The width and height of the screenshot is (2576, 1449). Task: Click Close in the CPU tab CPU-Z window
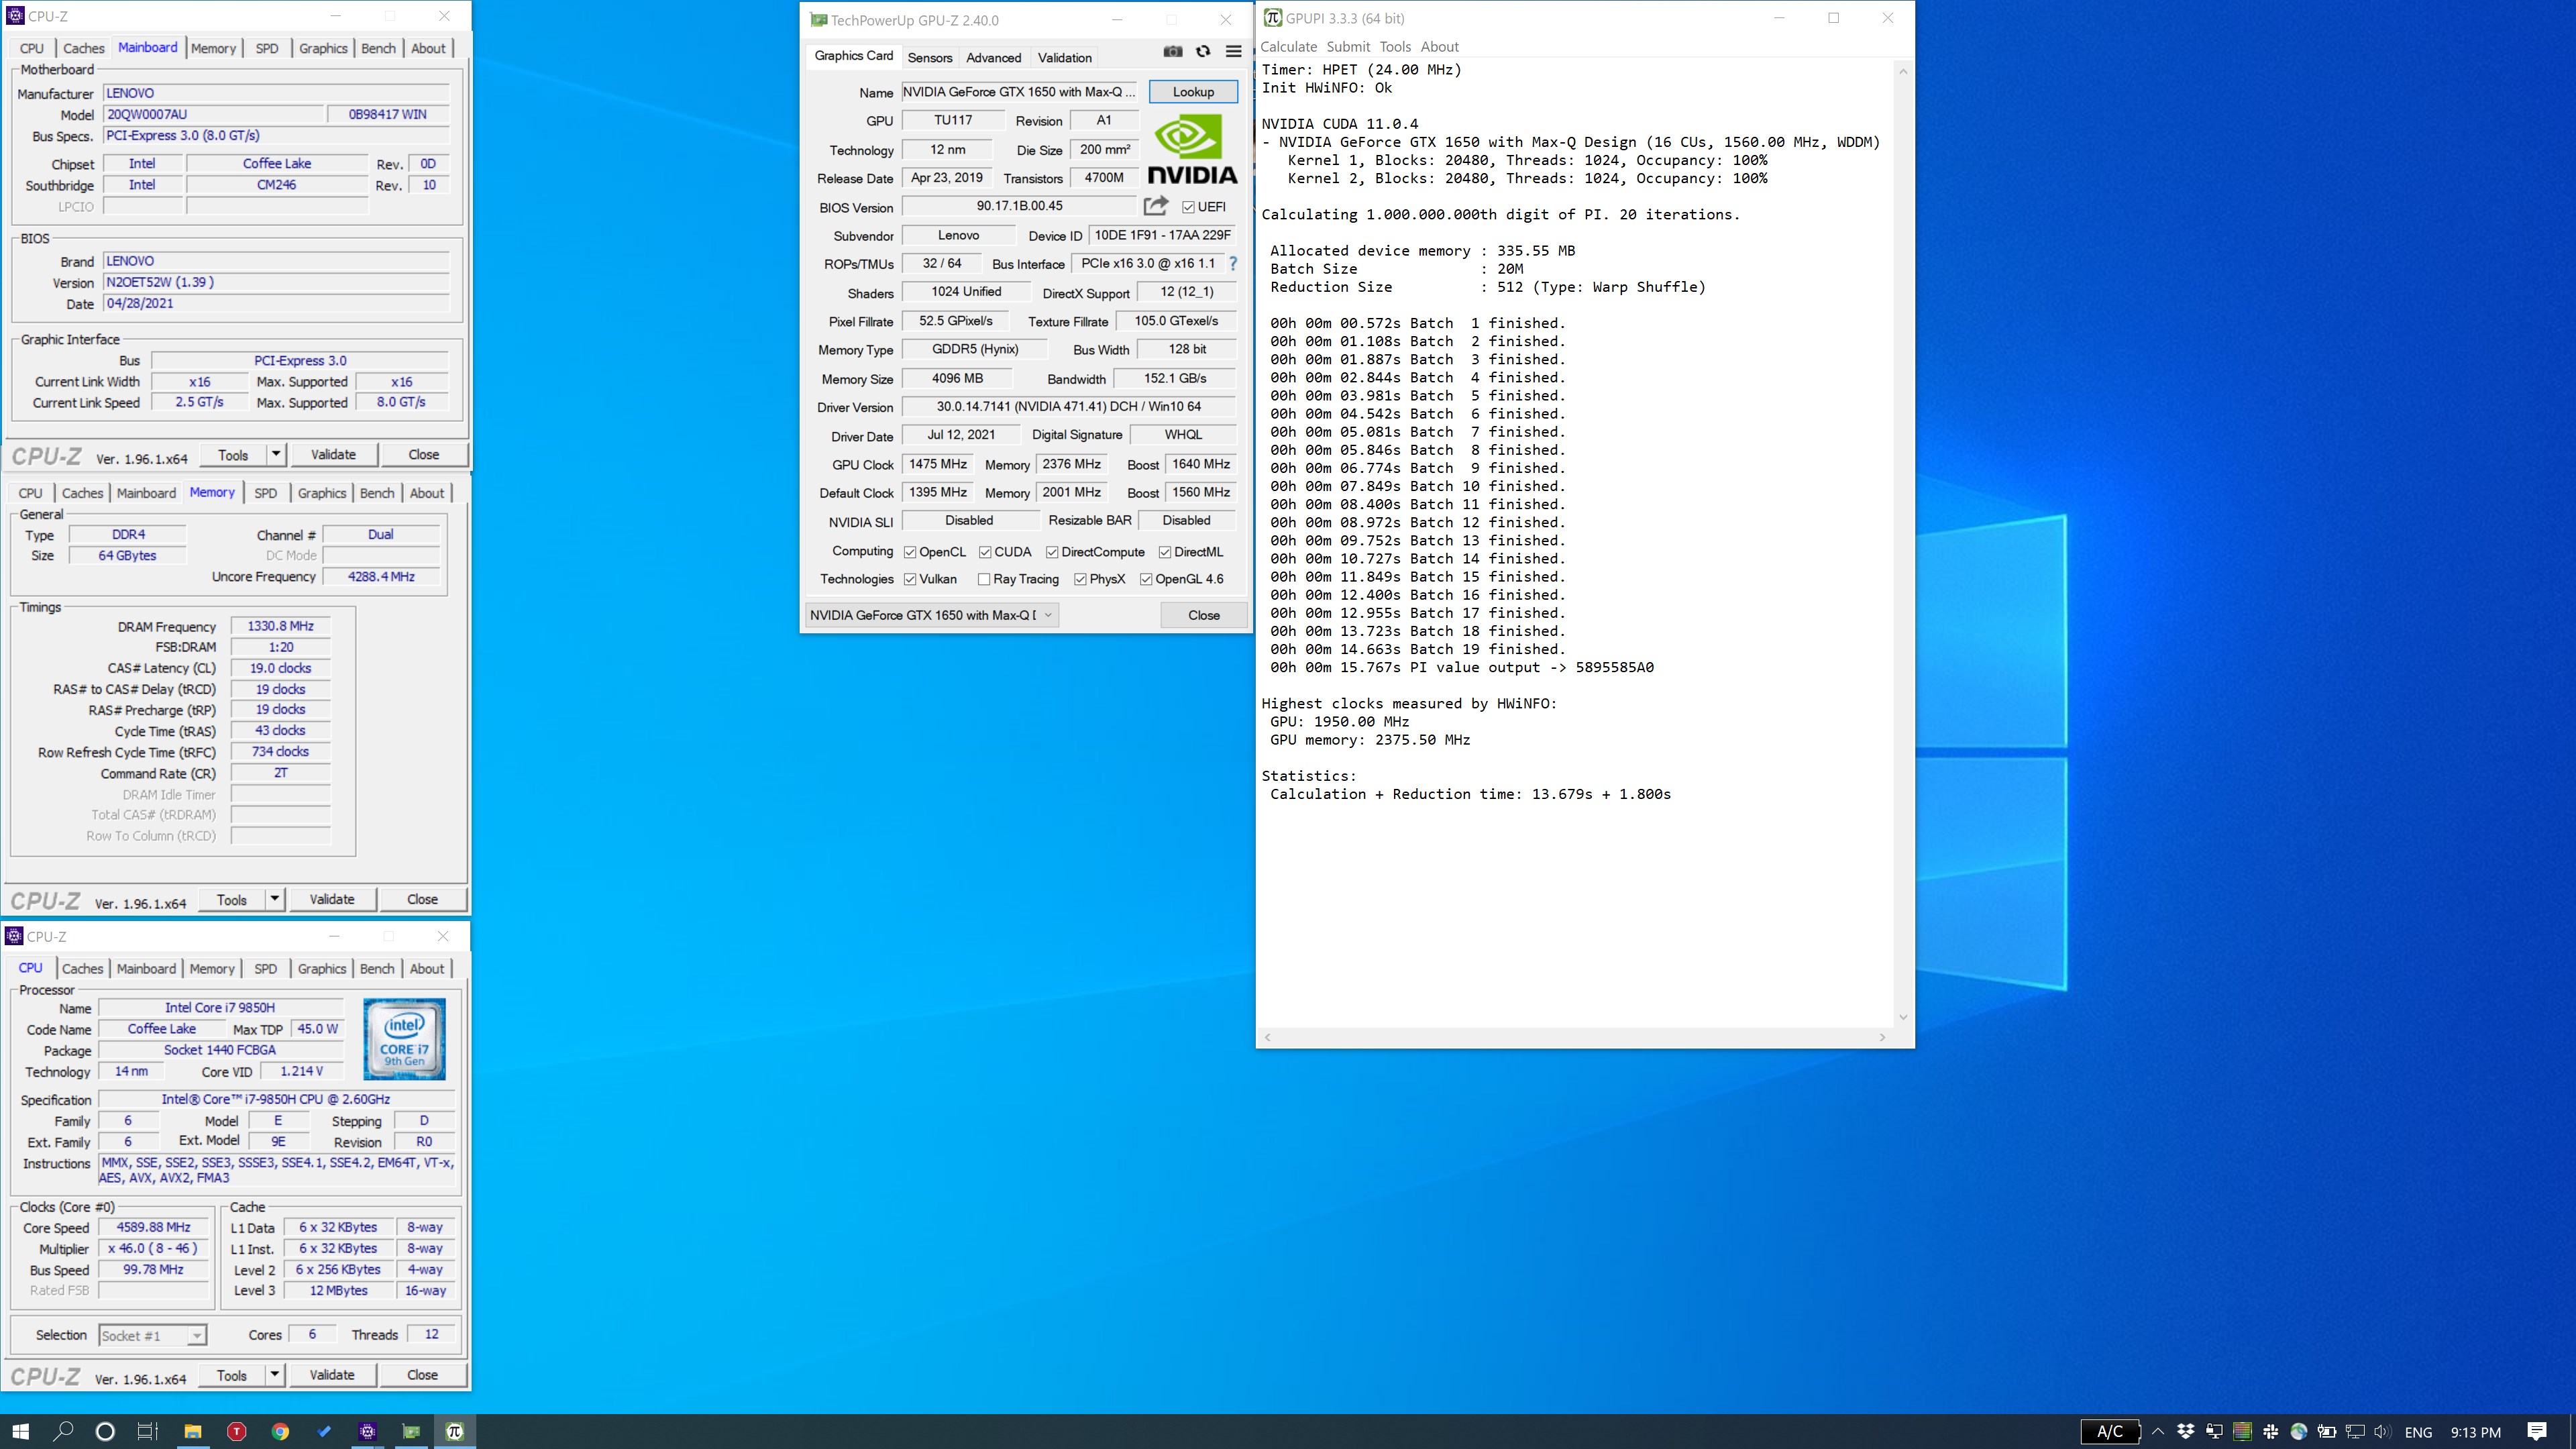[422, 1375]
